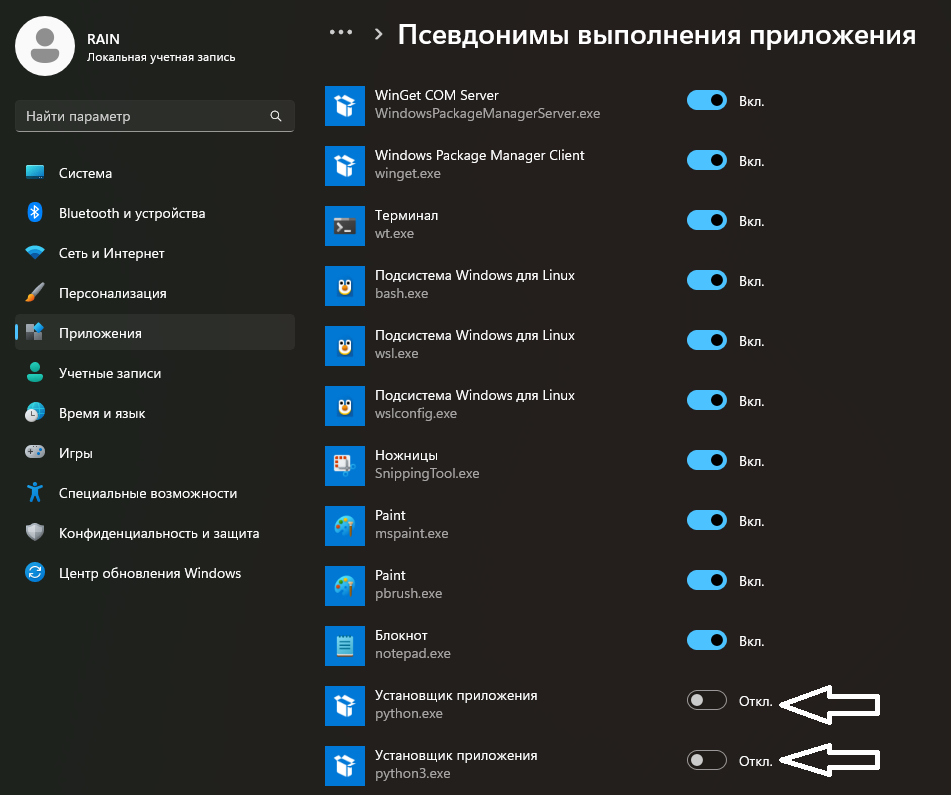Toggle the wt.exe Terminal alias
This screenshot has height=795, width=951.
[x=707, y=221]
